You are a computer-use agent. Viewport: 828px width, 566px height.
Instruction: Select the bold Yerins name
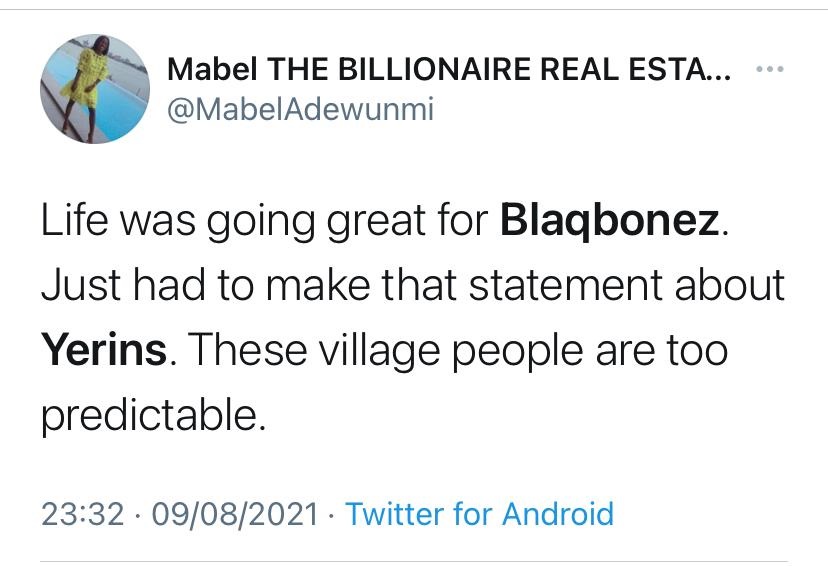pos(102,350)
